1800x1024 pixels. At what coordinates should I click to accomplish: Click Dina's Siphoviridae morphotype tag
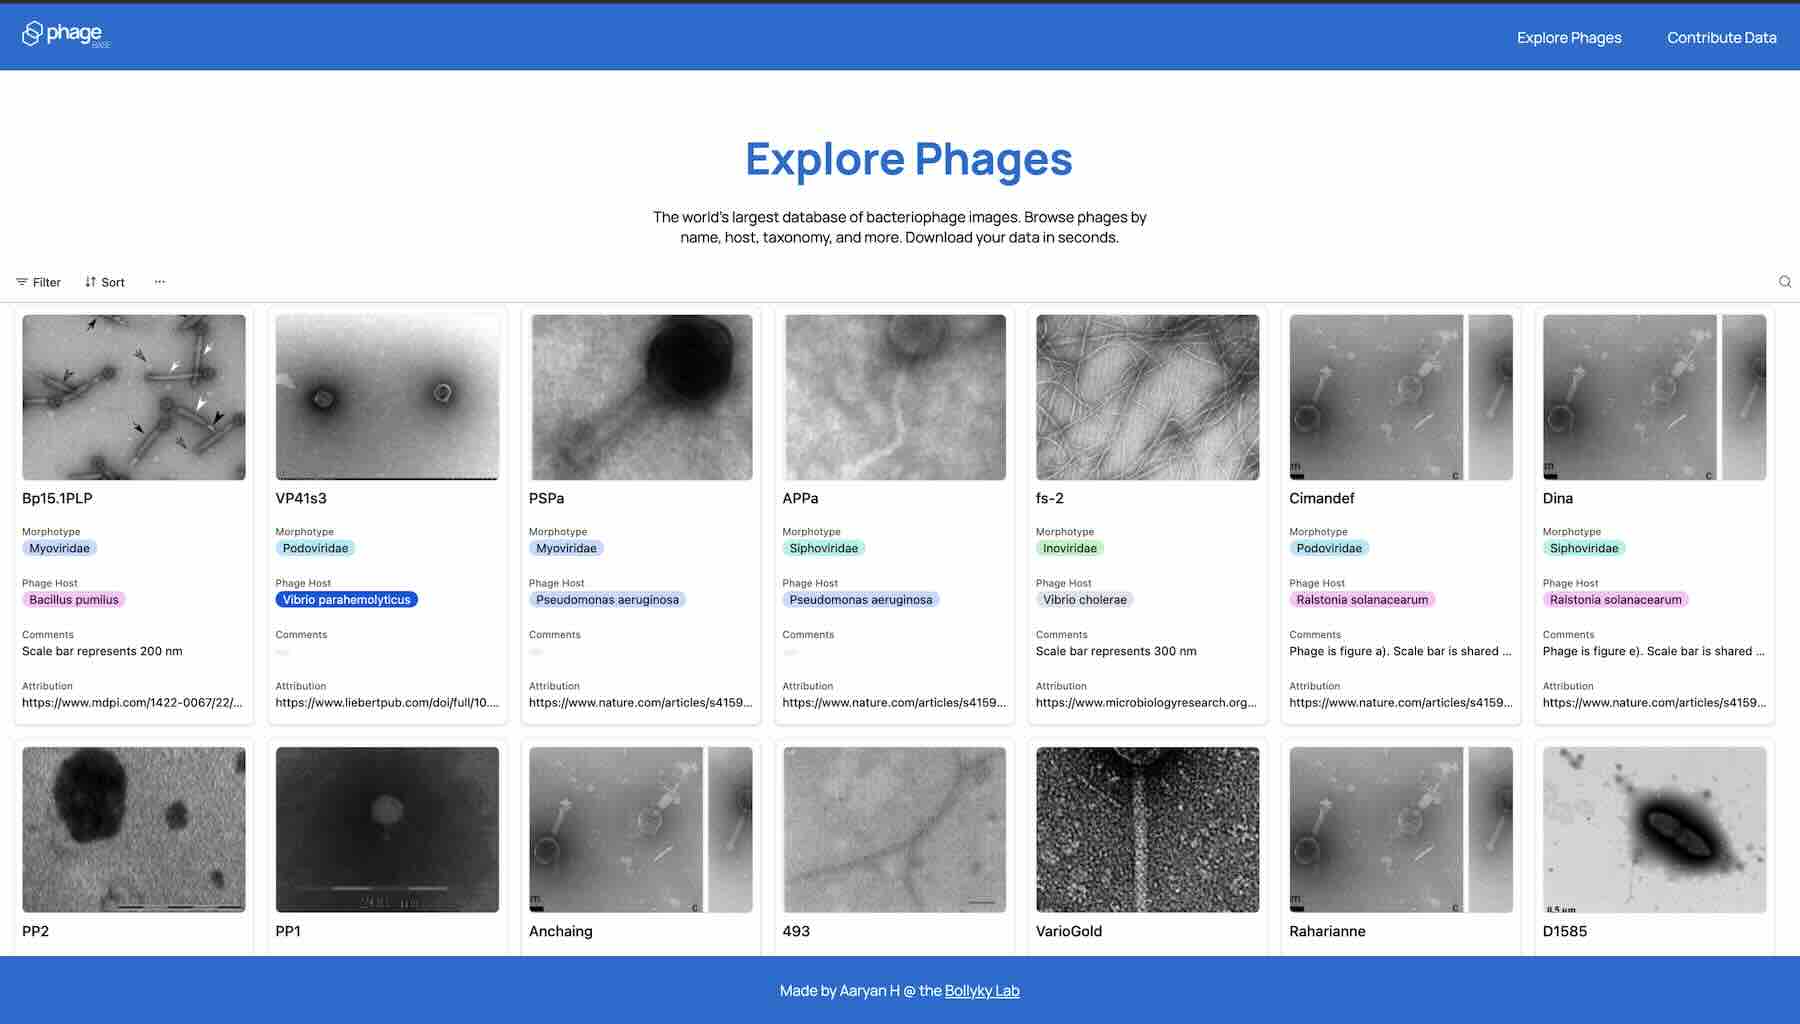1584,548
